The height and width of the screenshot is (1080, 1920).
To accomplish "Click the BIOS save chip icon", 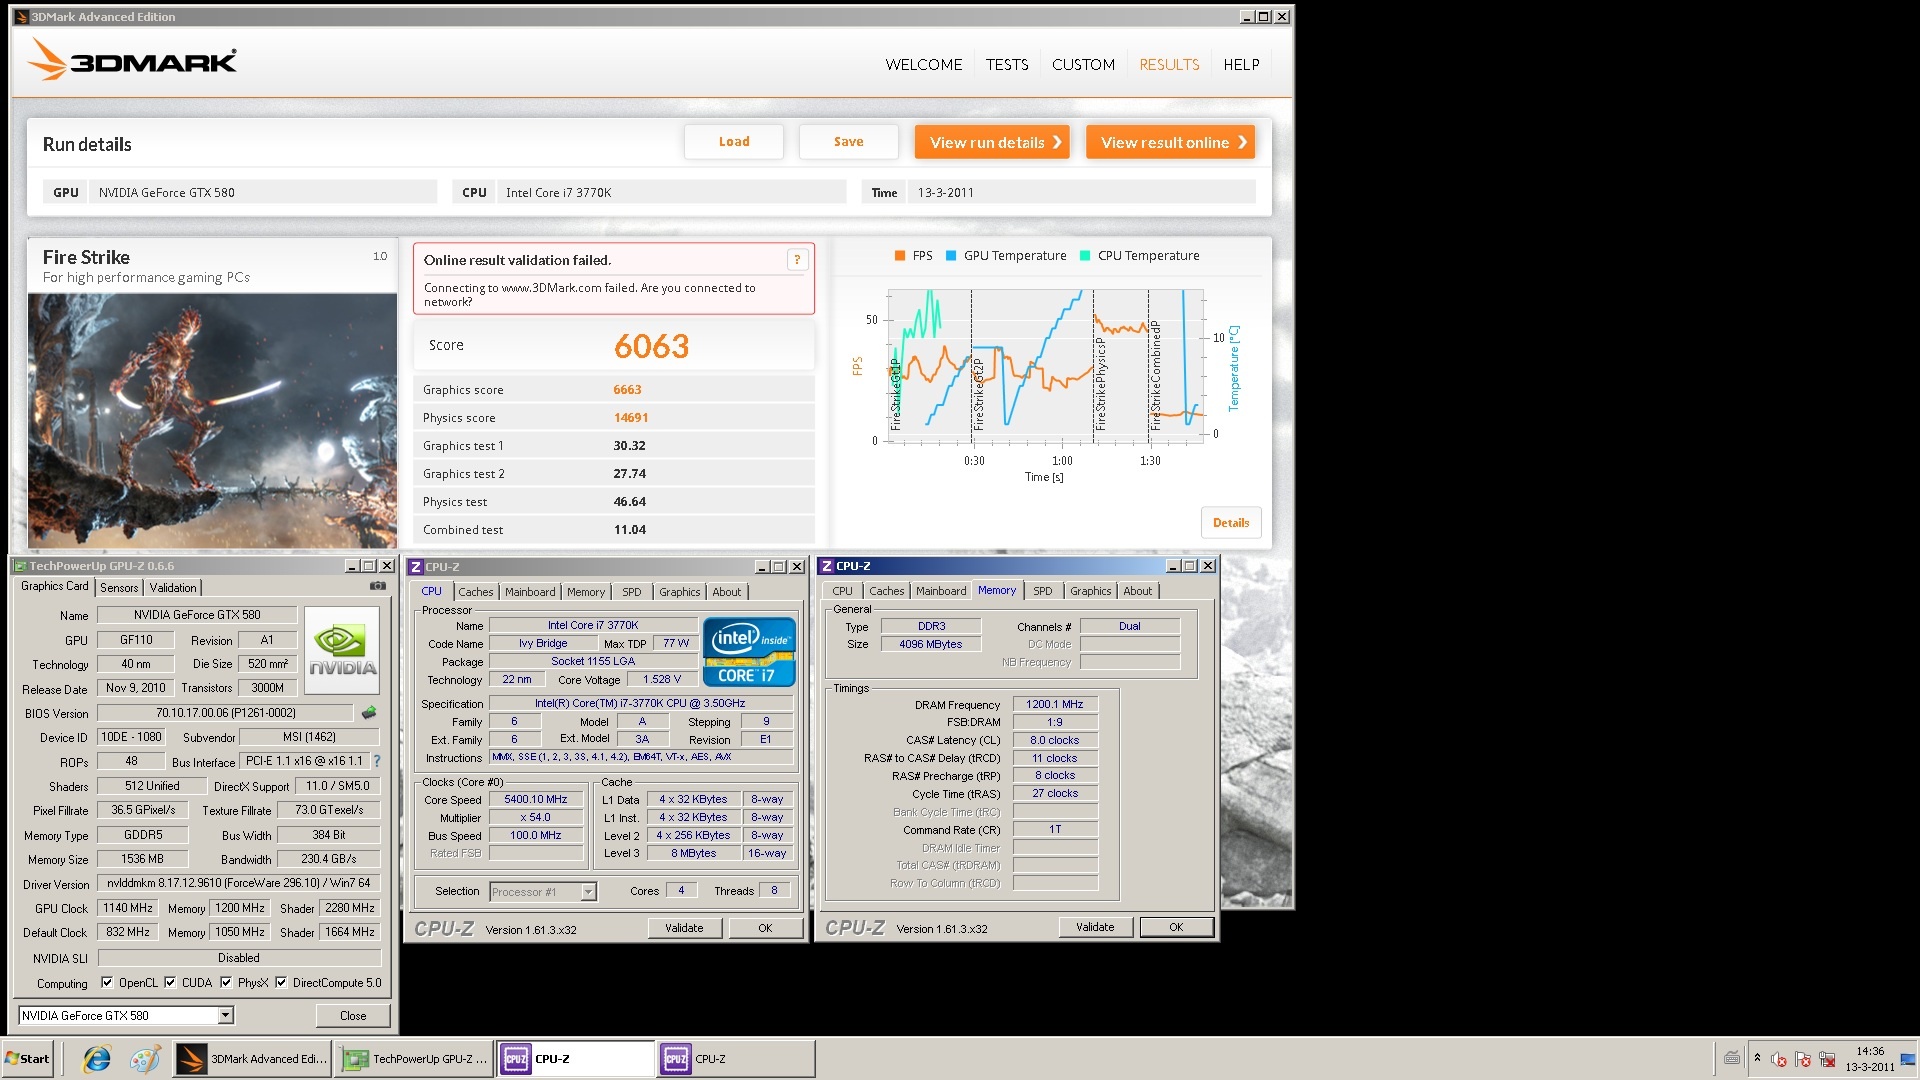I will [369, 713].
